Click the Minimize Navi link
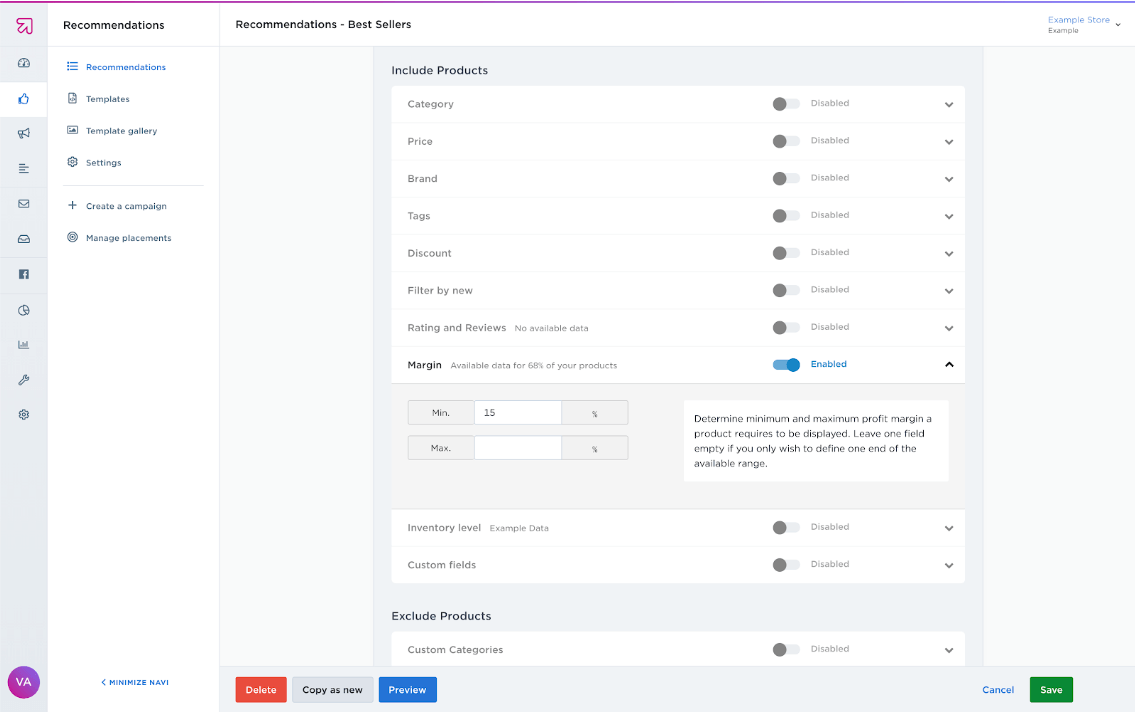This screenshot has width=1135, height=712. [135, 682]
